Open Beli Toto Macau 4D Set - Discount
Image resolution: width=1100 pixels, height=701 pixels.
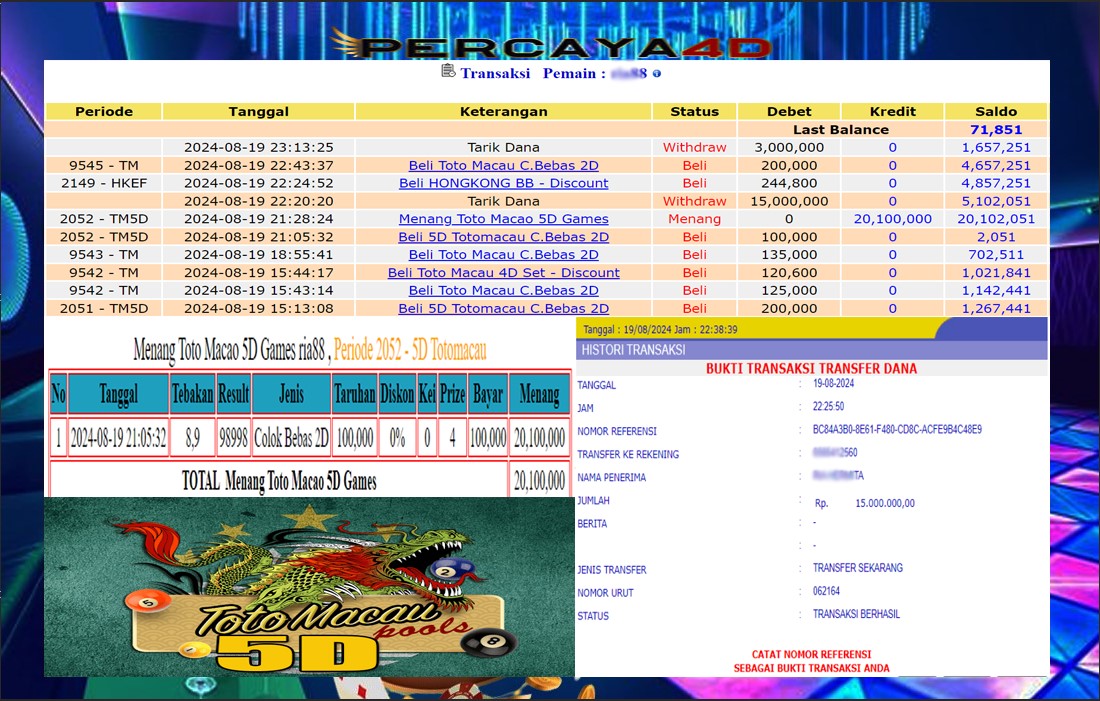tap(503, 273)
